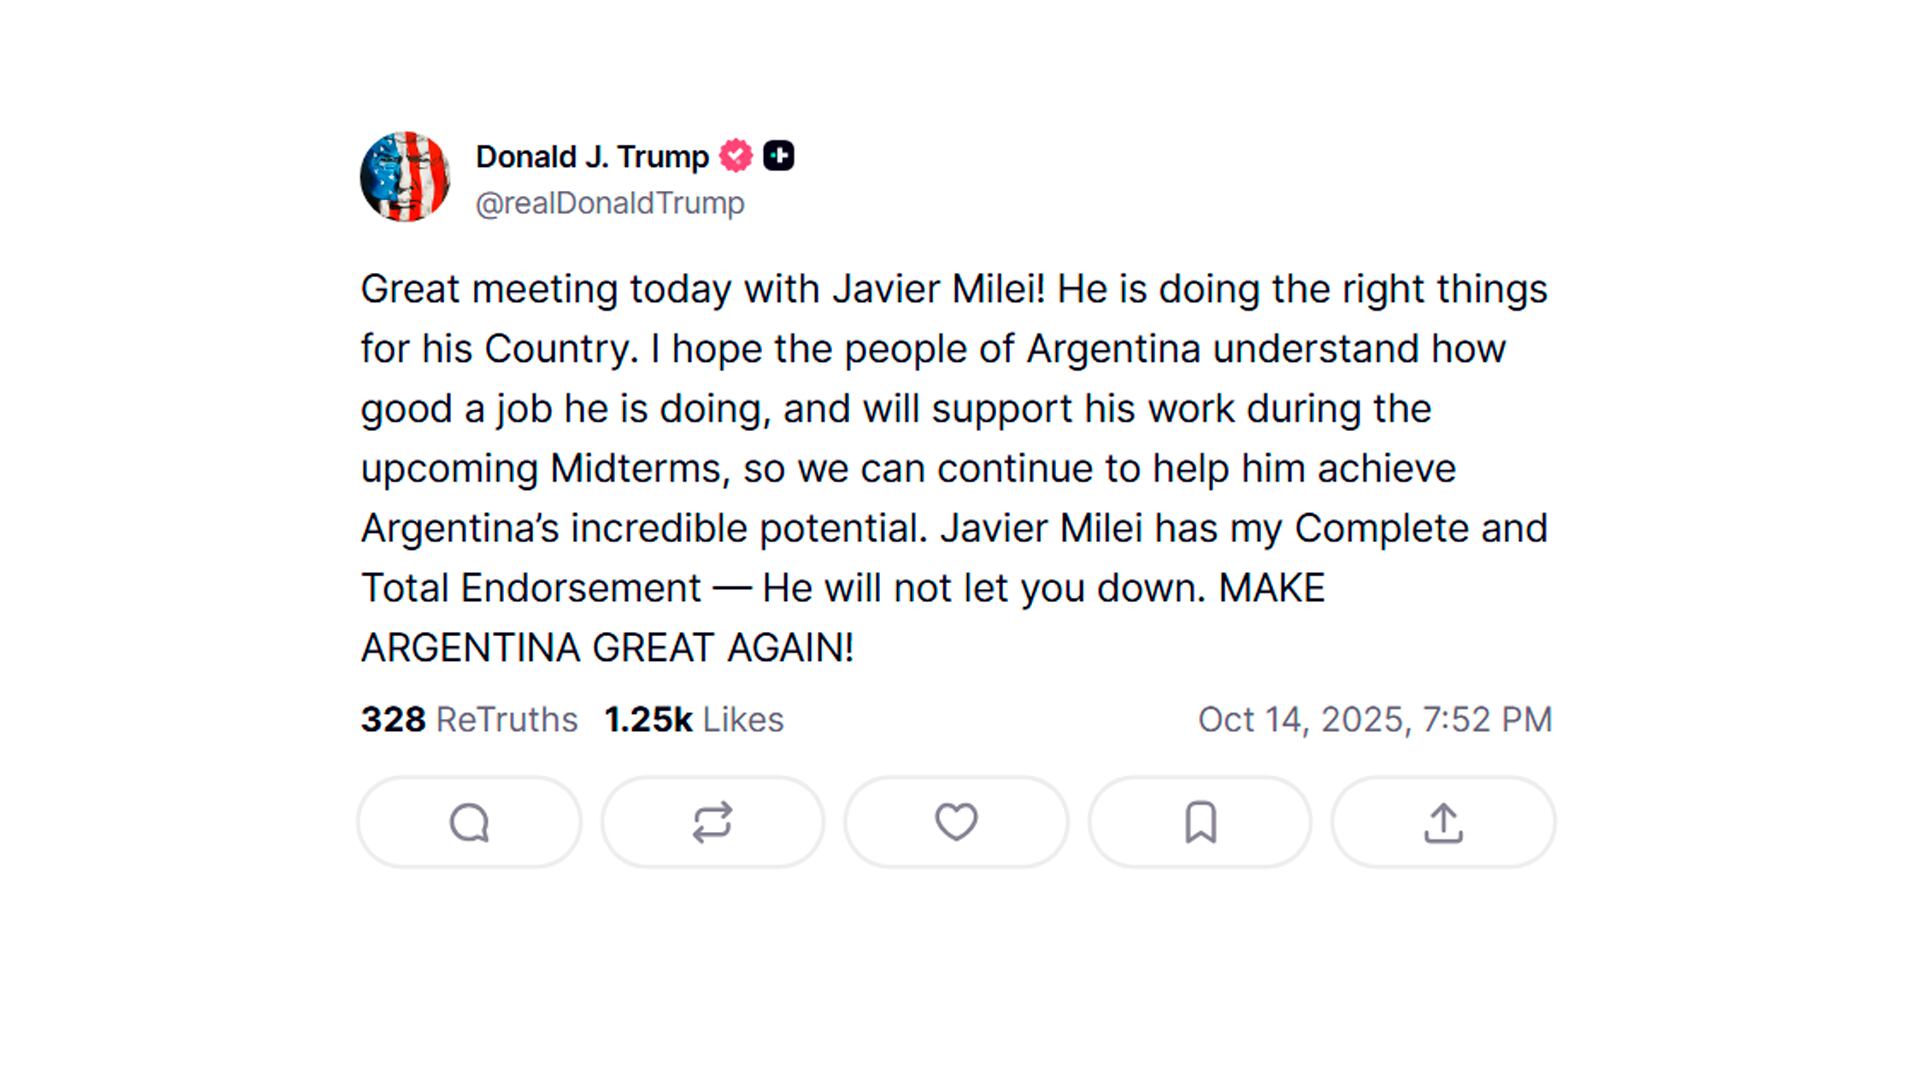Image resolution: width=1920 pixels, height=1080 pixels.
Task: Click the Oct 14, 2025 timestamp
Action: [x=1375, y=720]
